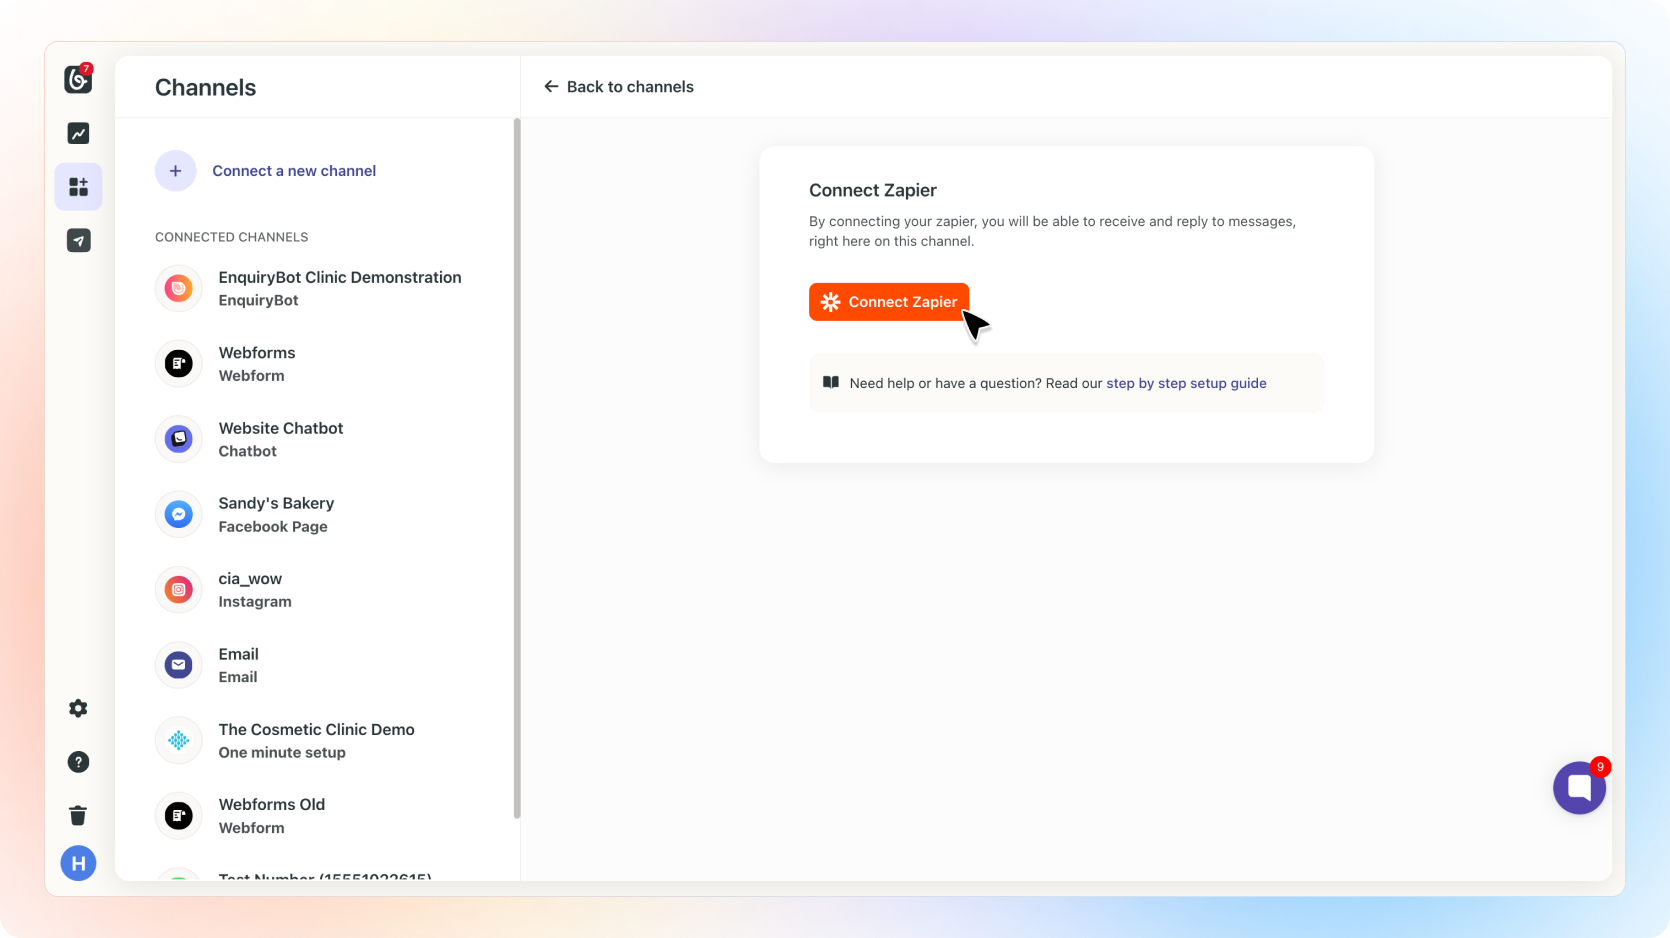
Task: Click the Connect Zapier heading
Action: click(873, 190)
